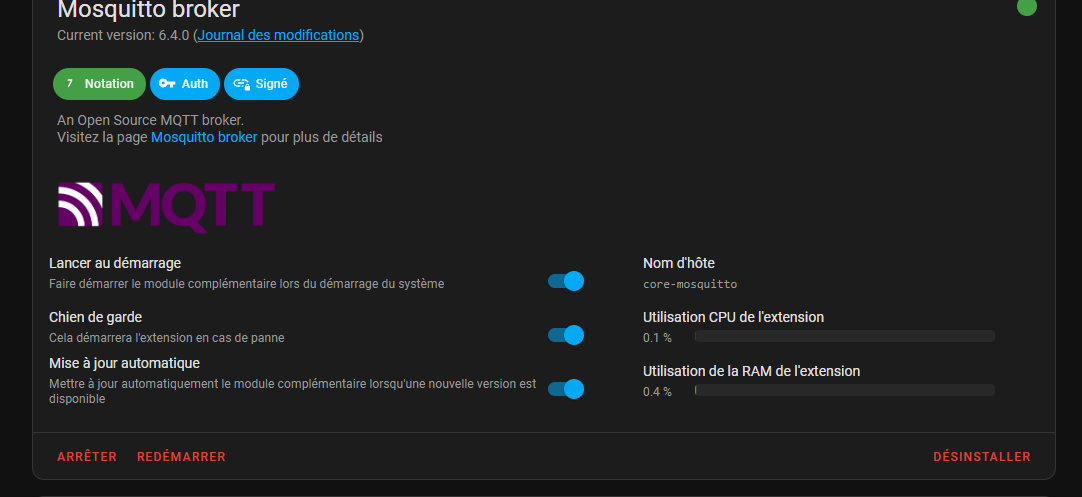This screenshot has height=497, width=1082.
Task: Click the rating number 7 in the Notation chip
Action: coord(70,84)
